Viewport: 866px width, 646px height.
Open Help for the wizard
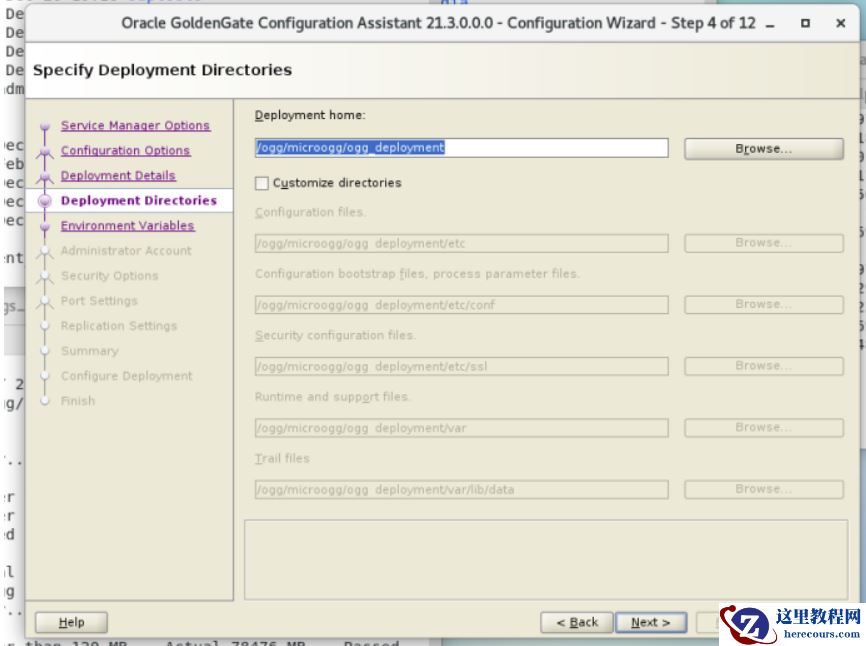coord(71,622)
